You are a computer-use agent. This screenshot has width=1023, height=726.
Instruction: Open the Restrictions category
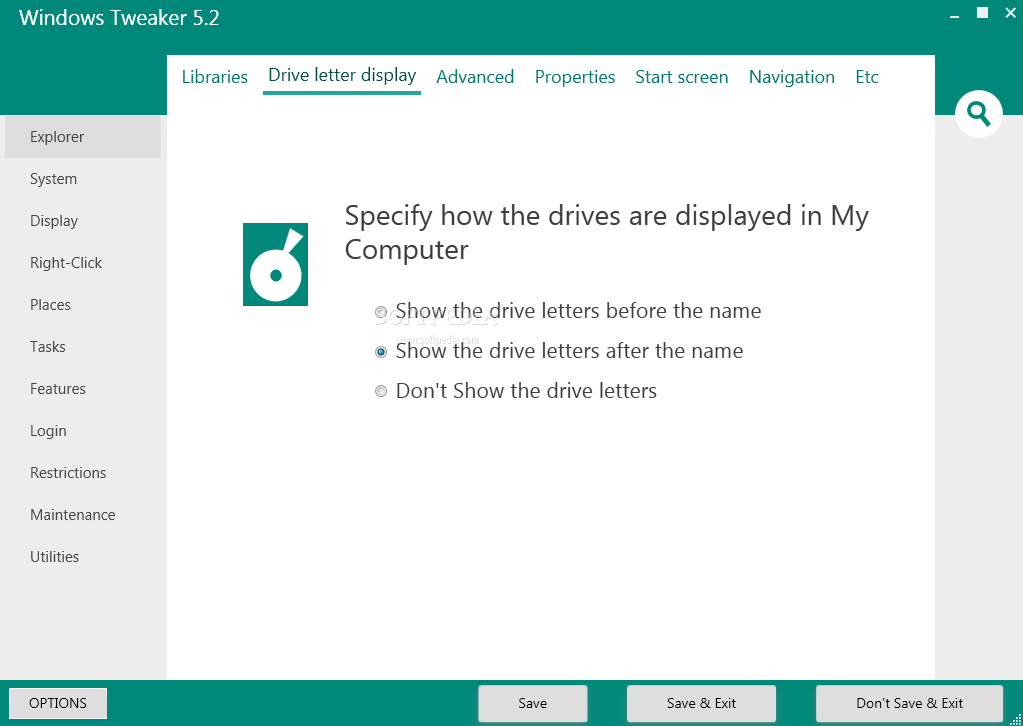(83, 473)
